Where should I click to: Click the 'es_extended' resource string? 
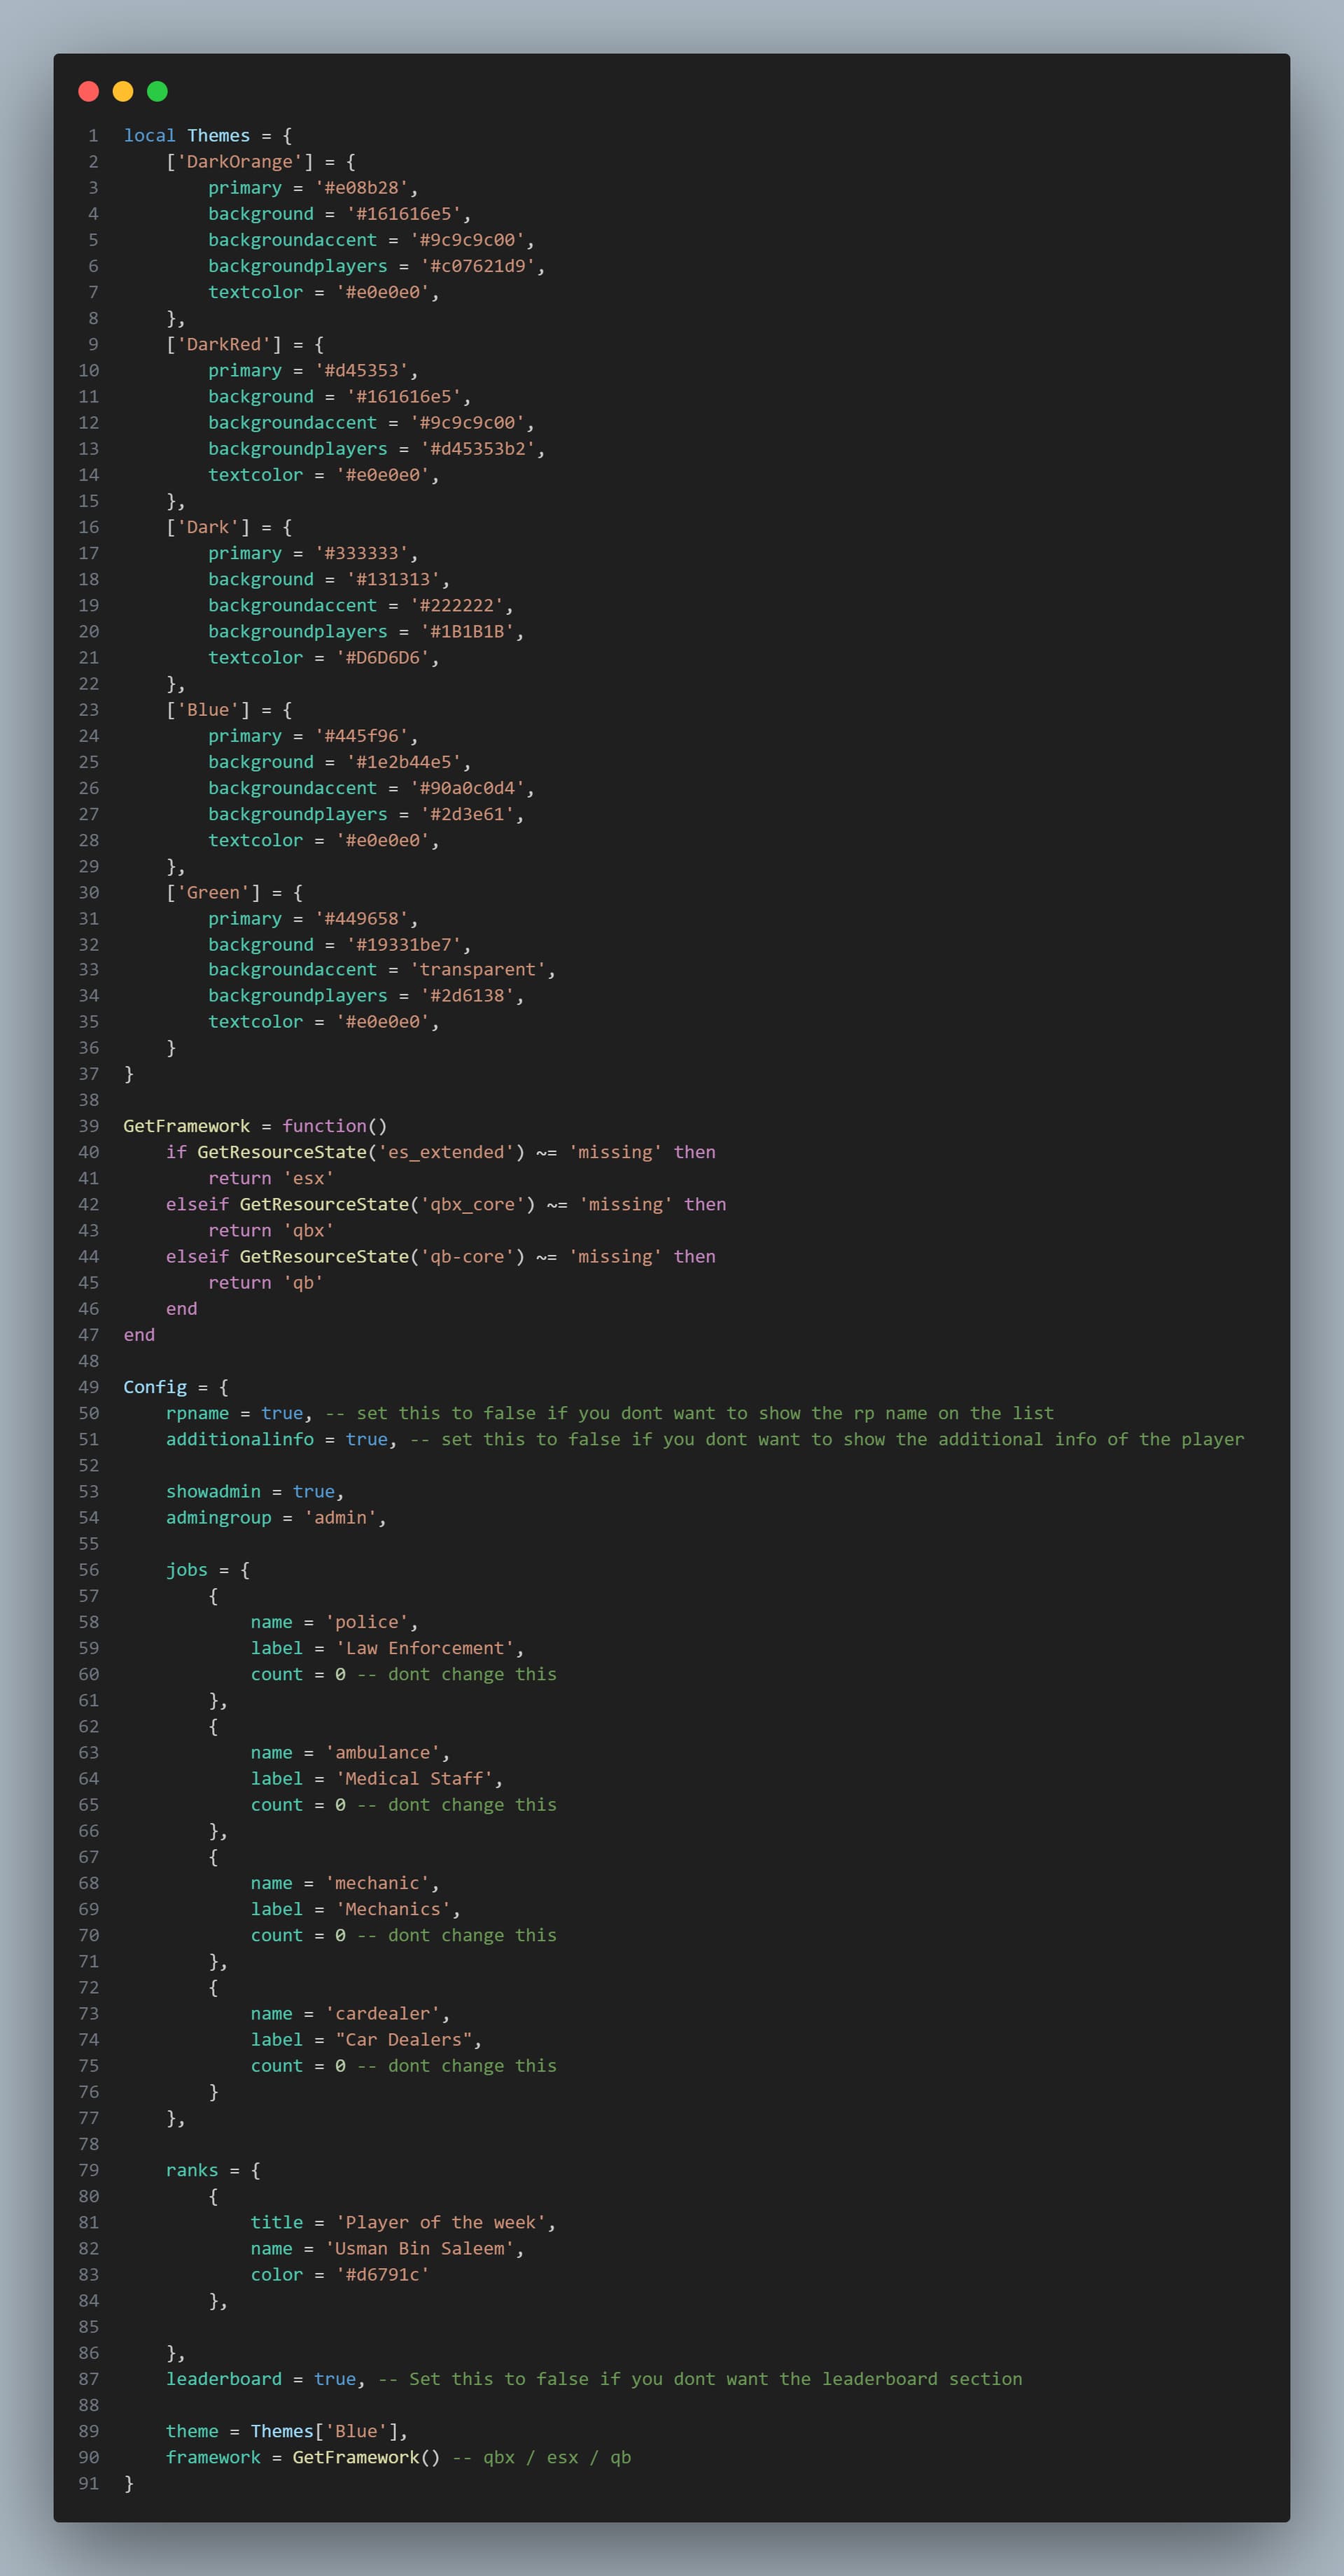click(445, 1152)
